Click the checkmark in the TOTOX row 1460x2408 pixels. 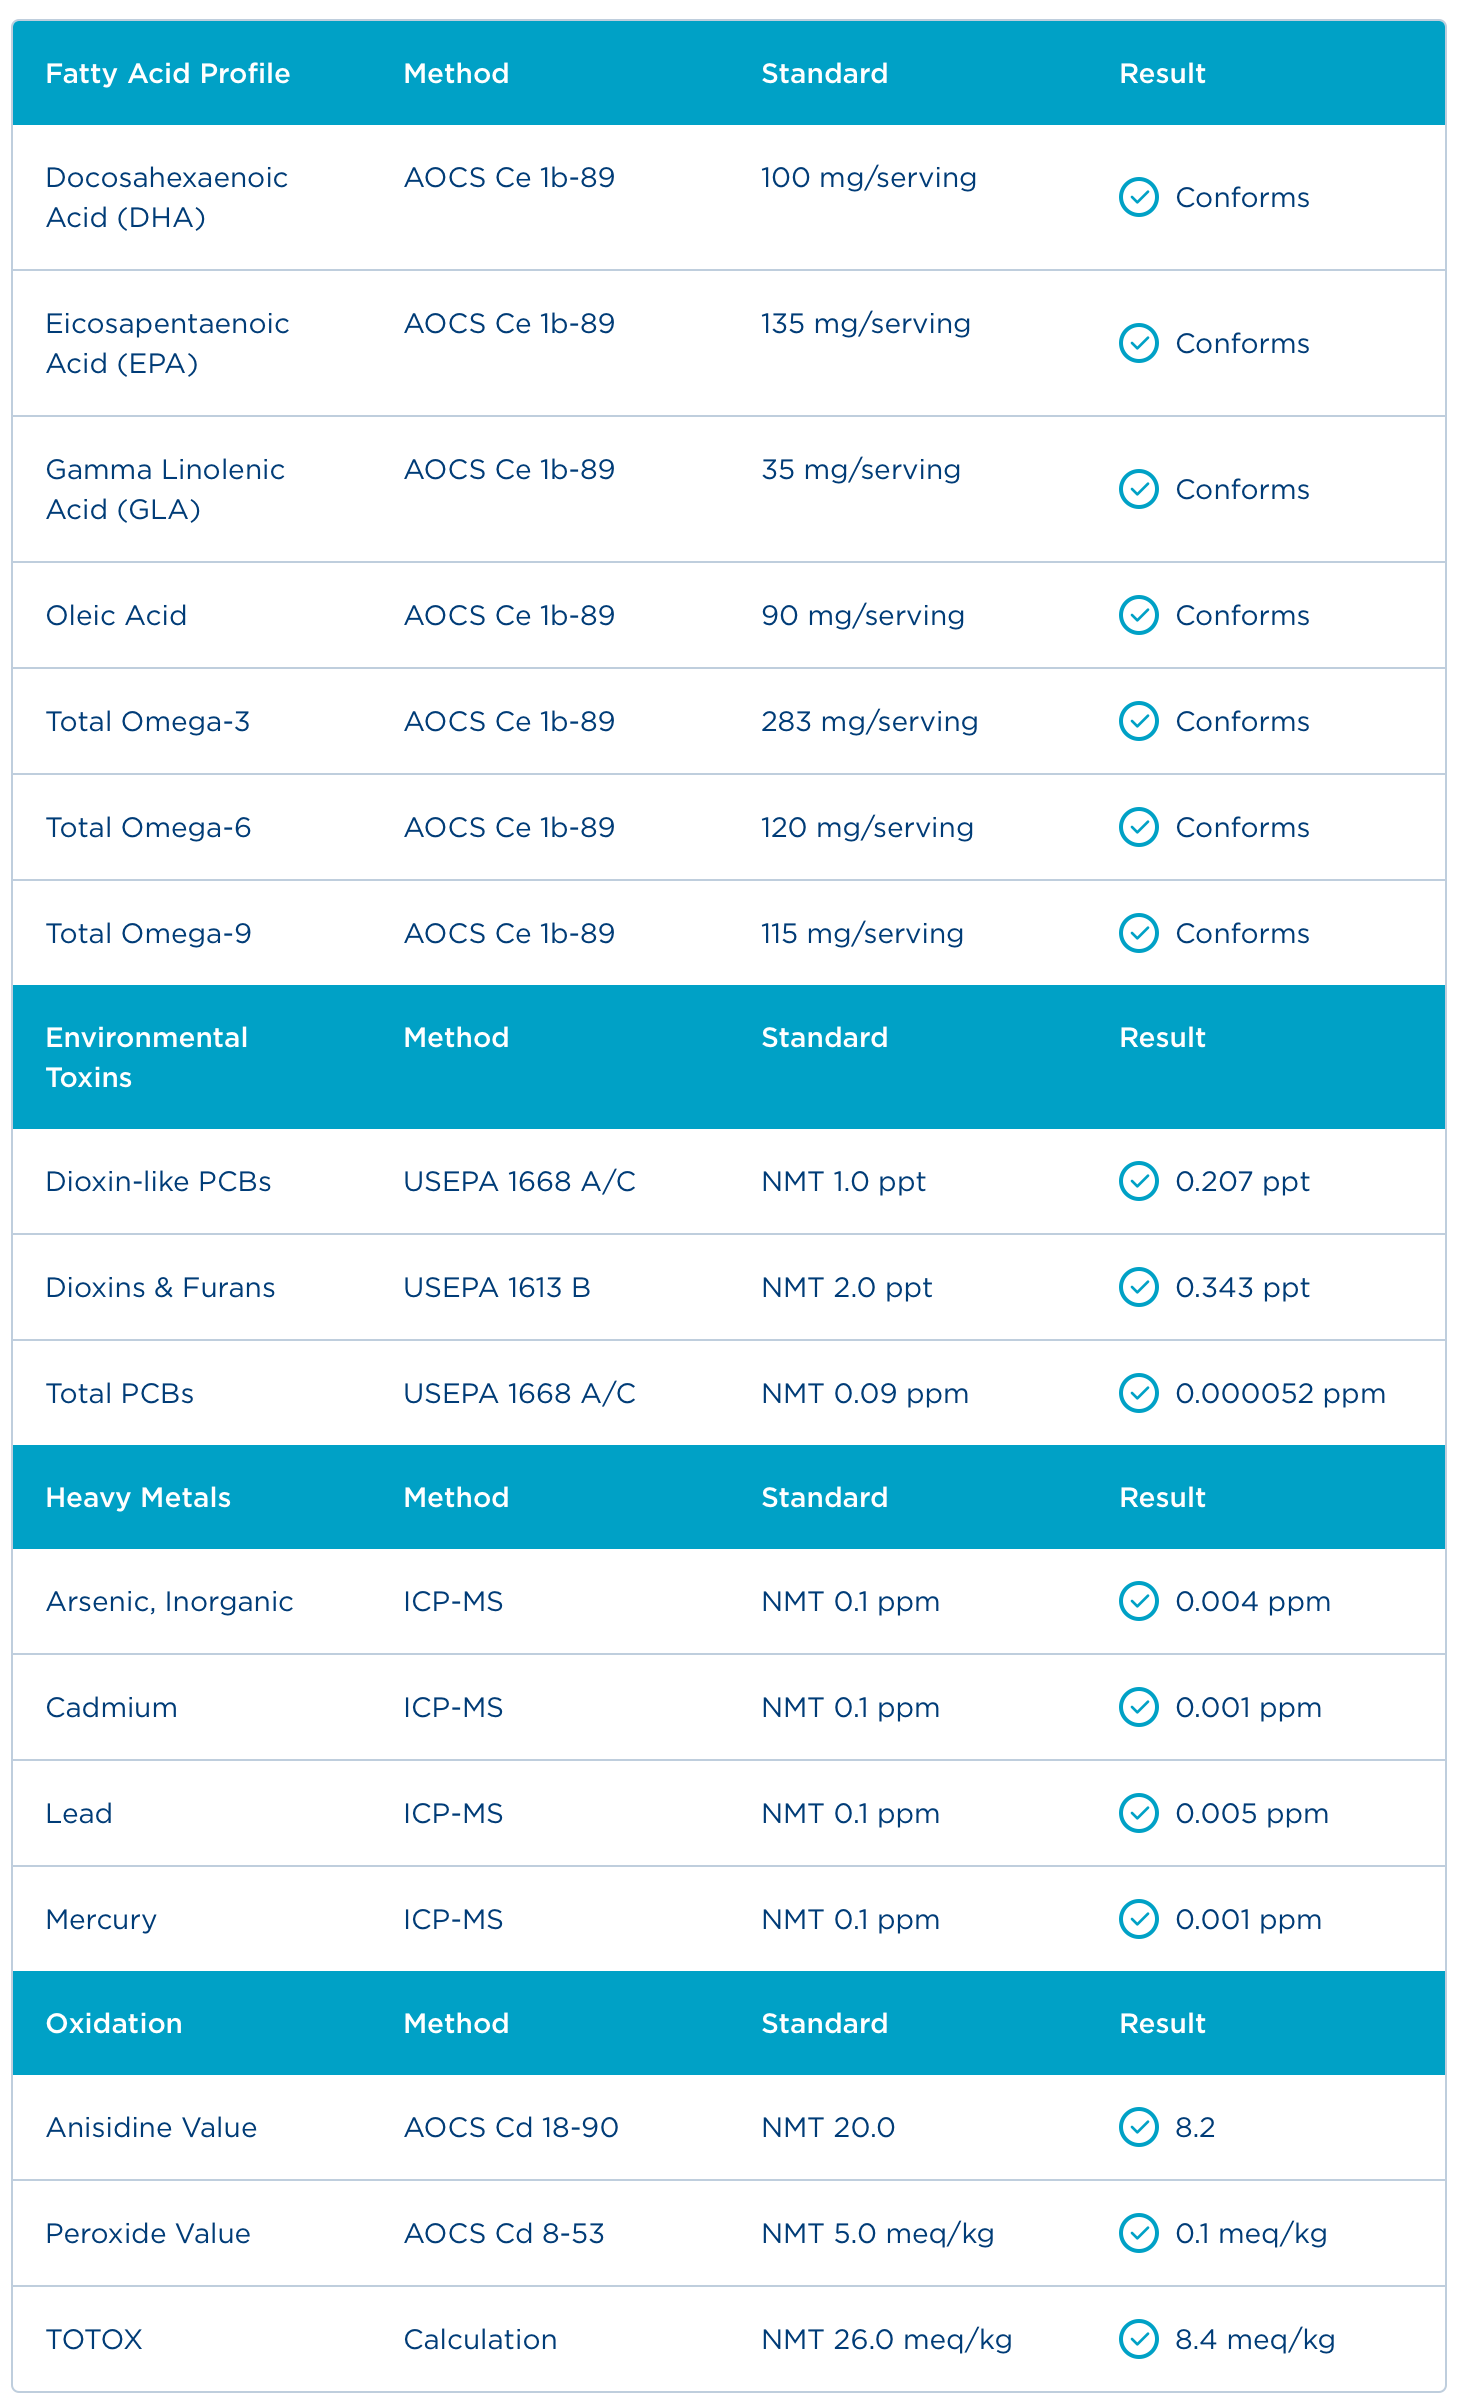(x=1138, y=2339)
